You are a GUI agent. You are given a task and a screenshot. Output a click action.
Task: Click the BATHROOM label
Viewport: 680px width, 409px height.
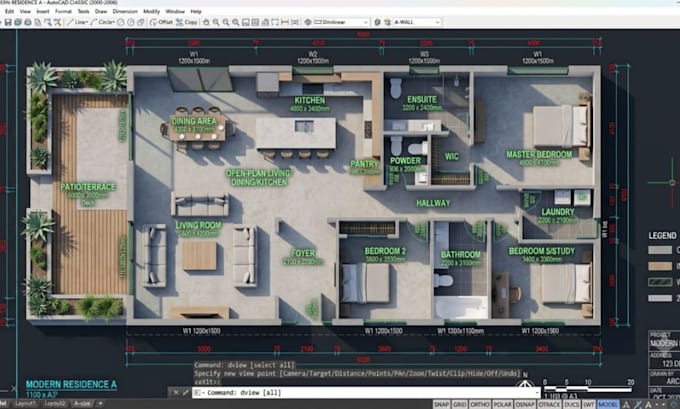pyautogui.click(x=461, y=255)
